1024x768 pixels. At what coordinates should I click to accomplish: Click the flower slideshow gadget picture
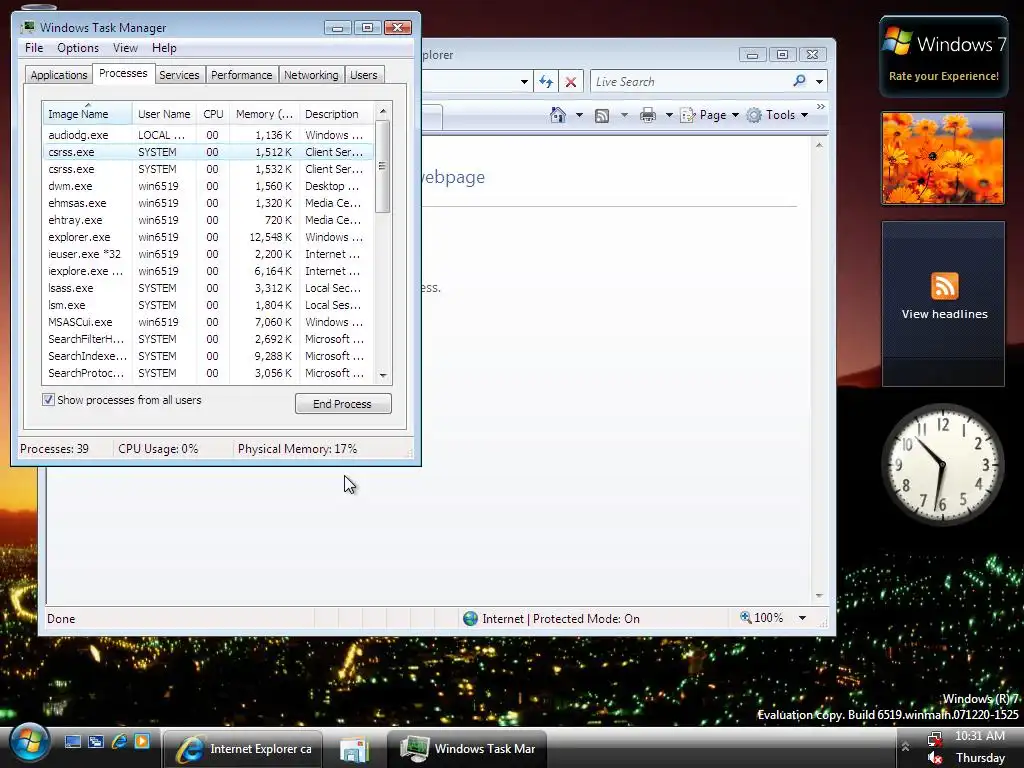click(943, 158)
